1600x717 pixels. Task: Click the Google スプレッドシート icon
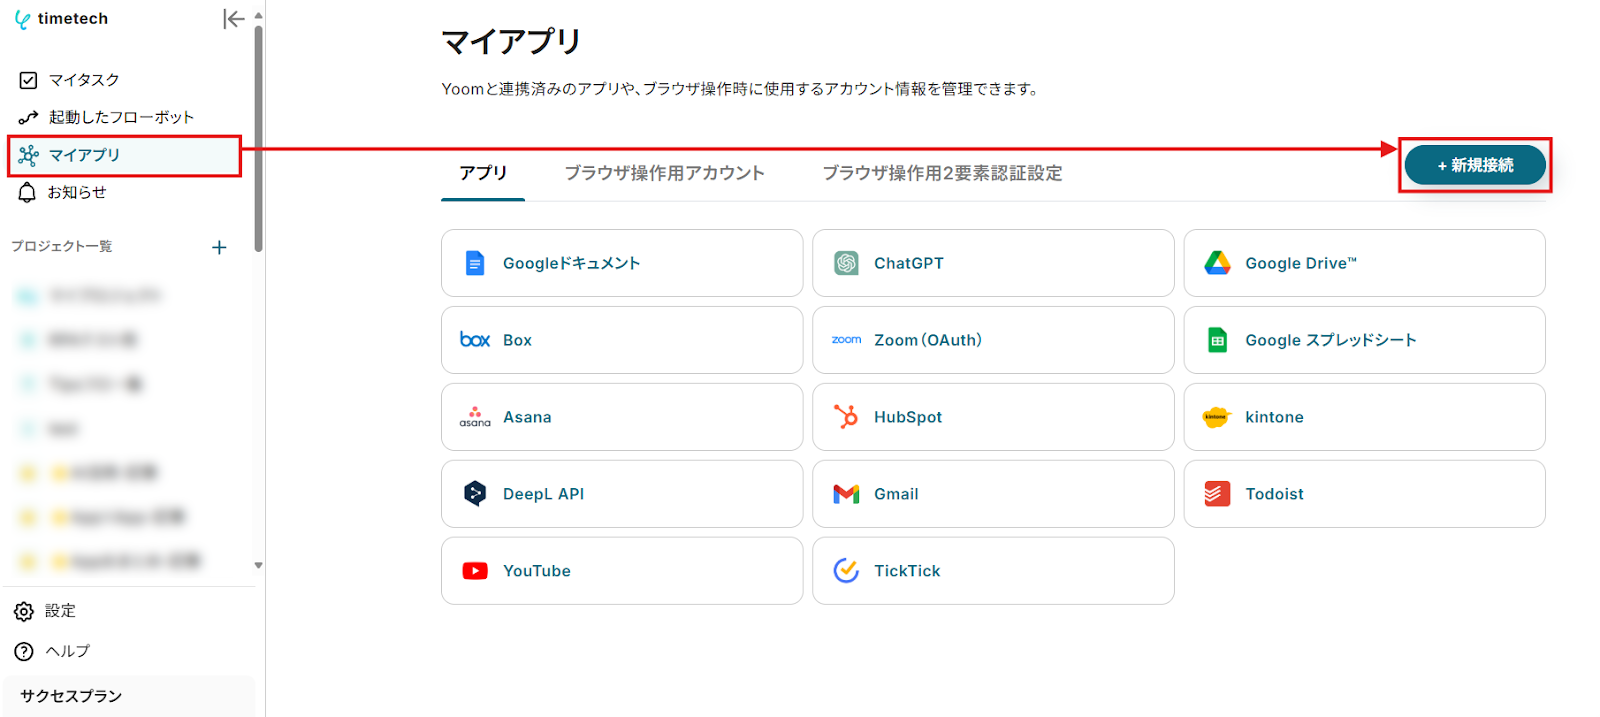[x=1217, y=340]
